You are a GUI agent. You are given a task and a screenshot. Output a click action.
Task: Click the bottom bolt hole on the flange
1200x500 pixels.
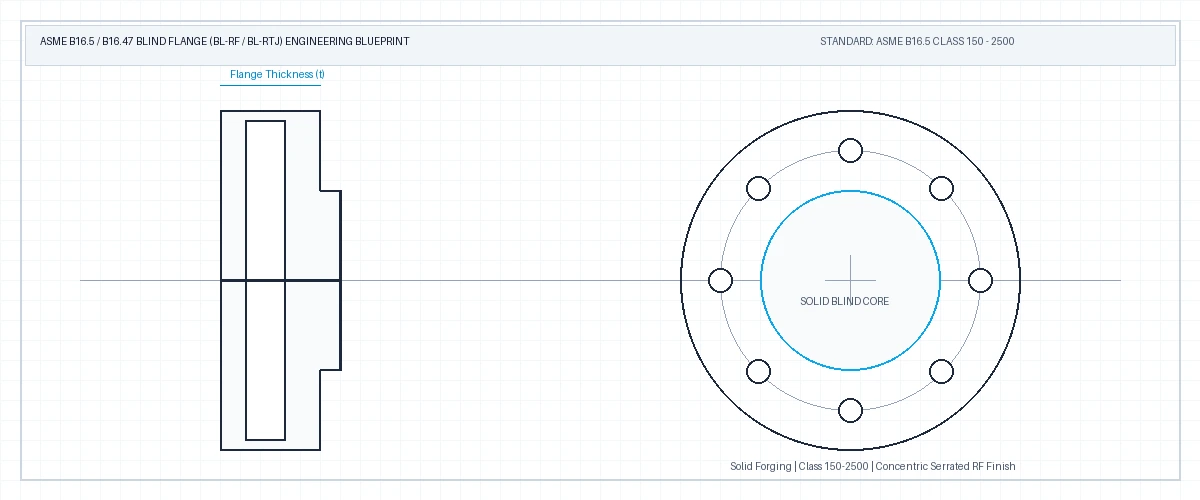click(x=850, y=410)
